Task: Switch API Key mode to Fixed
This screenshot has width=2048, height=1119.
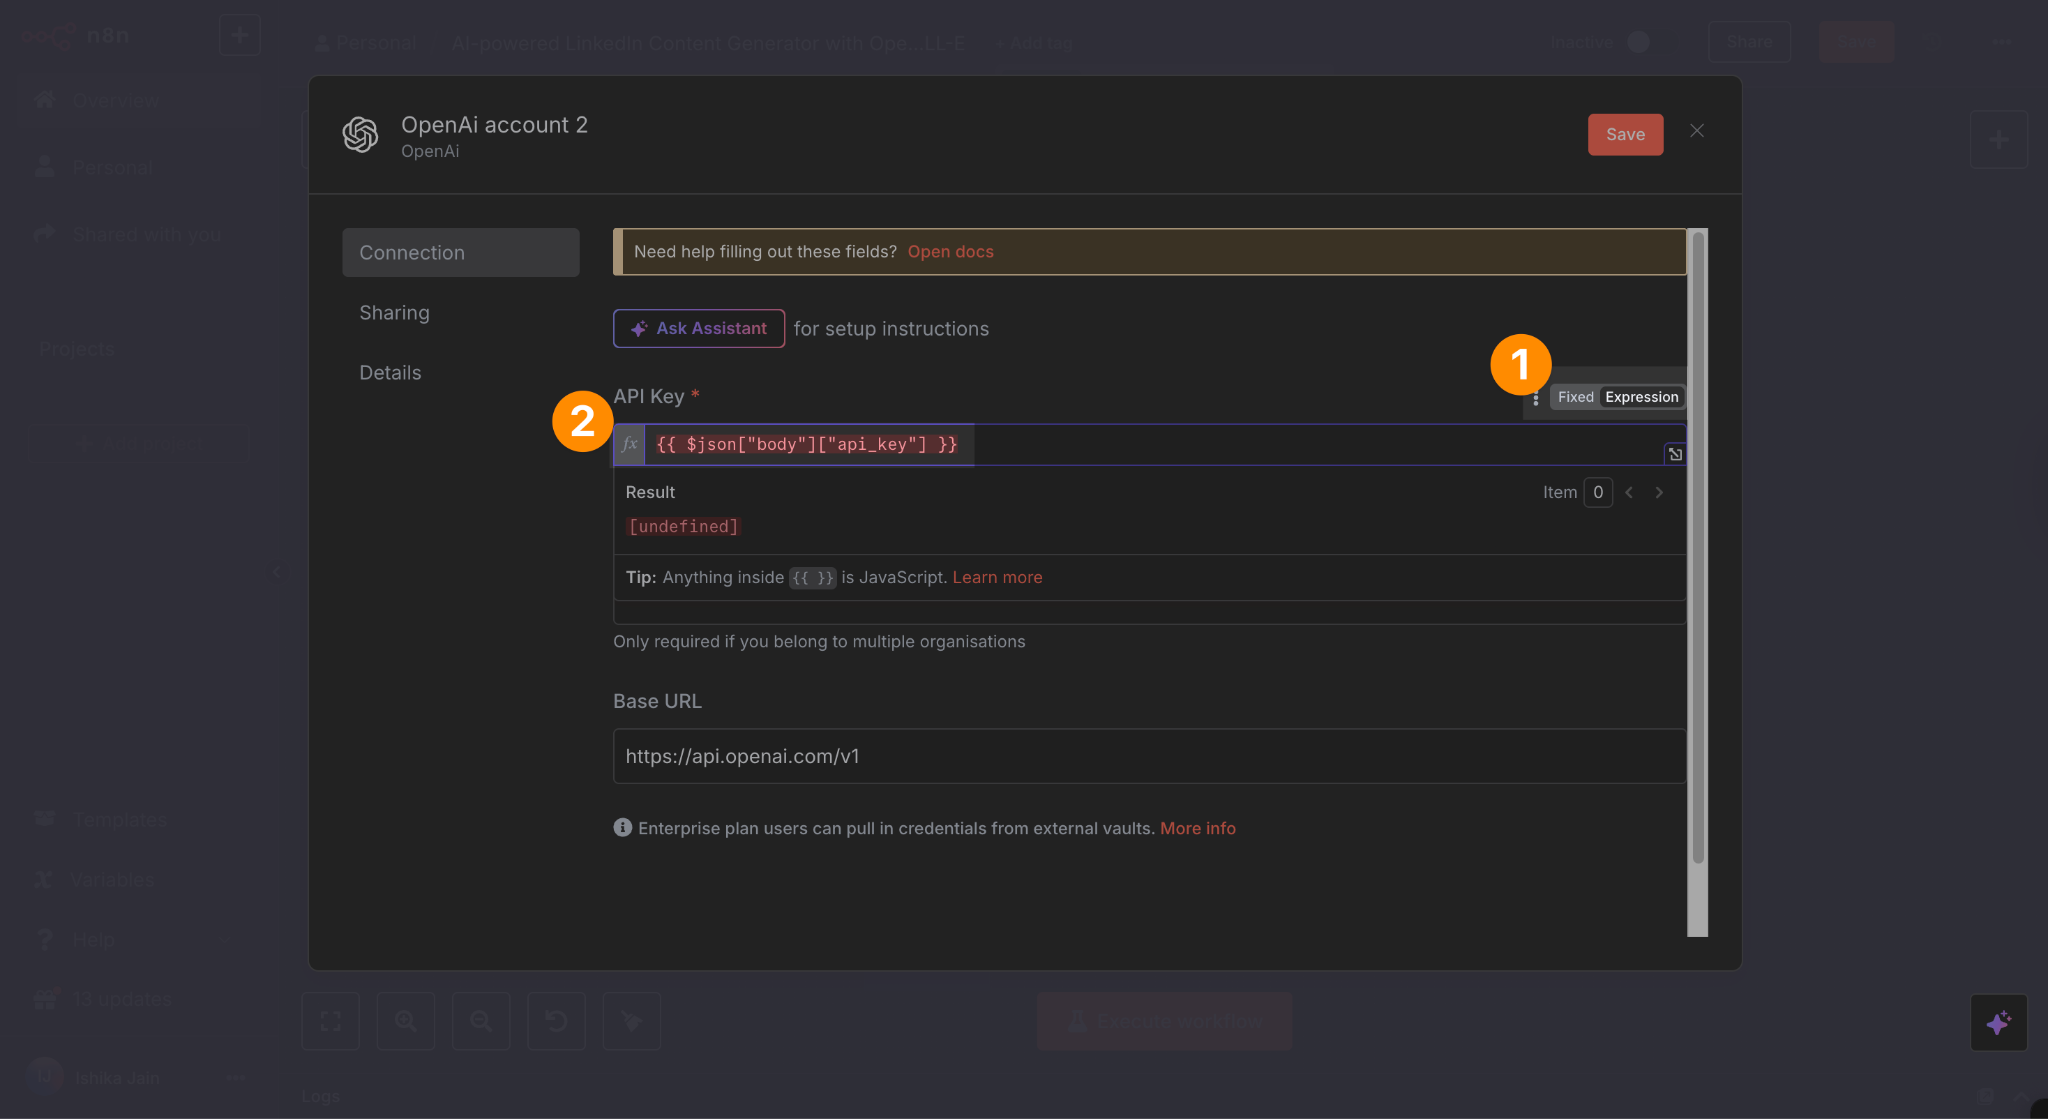Action: tap(1575, 397)
